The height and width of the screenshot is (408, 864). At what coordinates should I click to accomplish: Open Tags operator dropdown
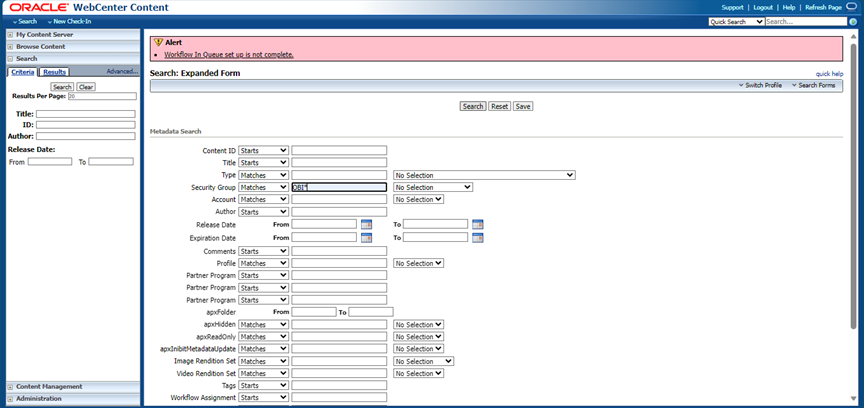263,385
